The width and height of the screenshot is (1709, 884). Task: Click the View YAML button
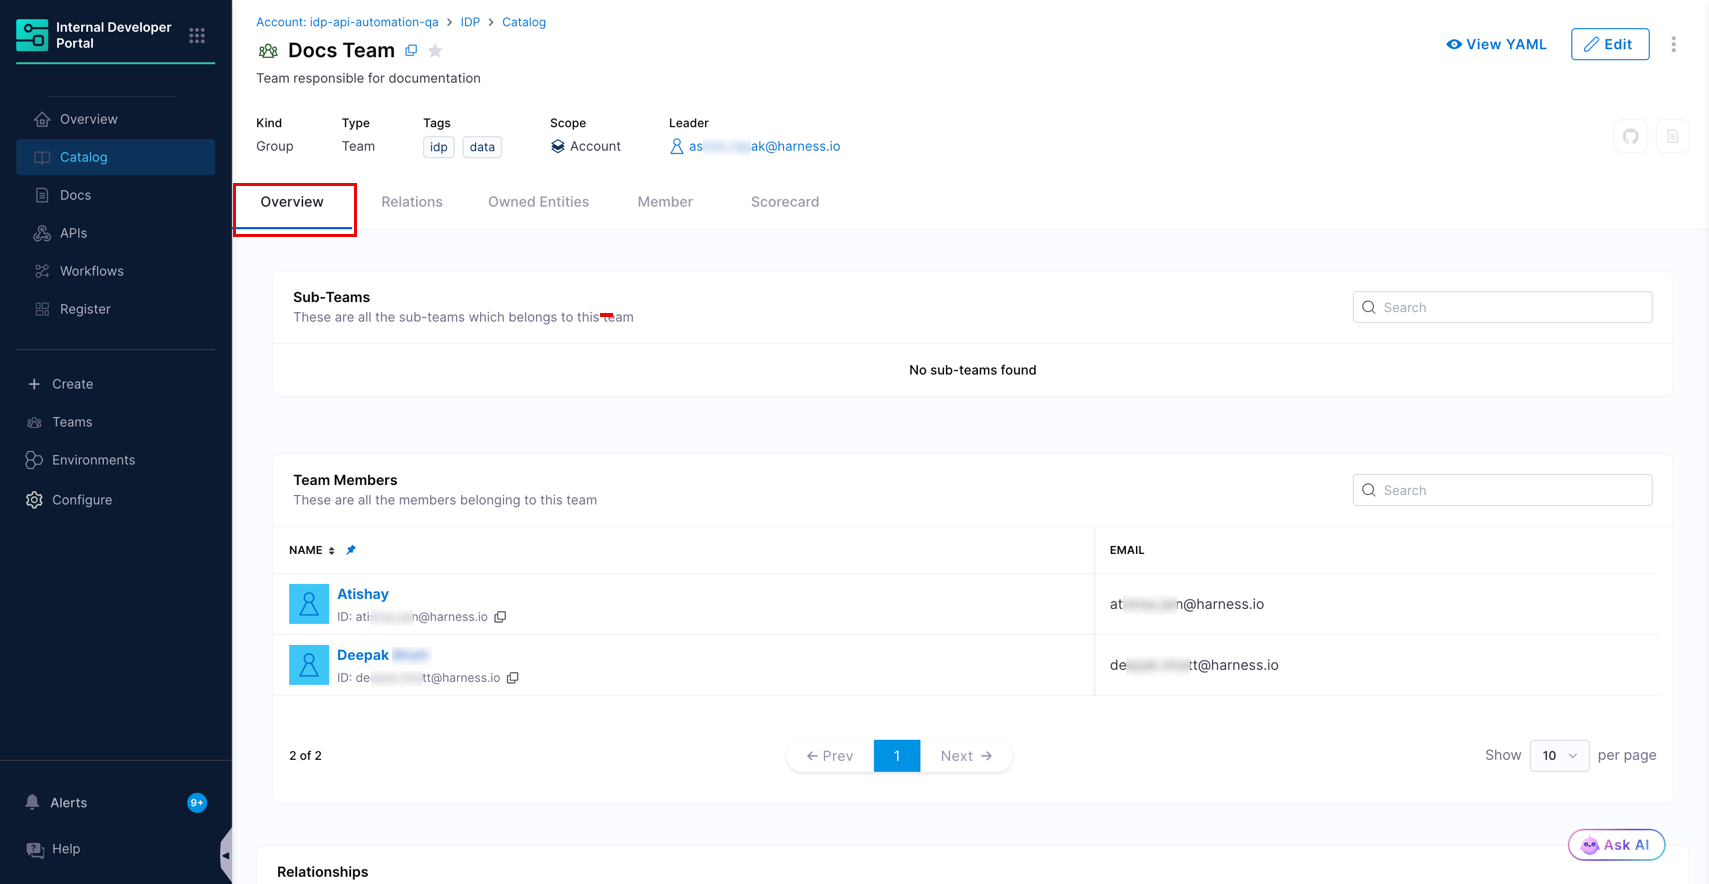pos(1496,44)
